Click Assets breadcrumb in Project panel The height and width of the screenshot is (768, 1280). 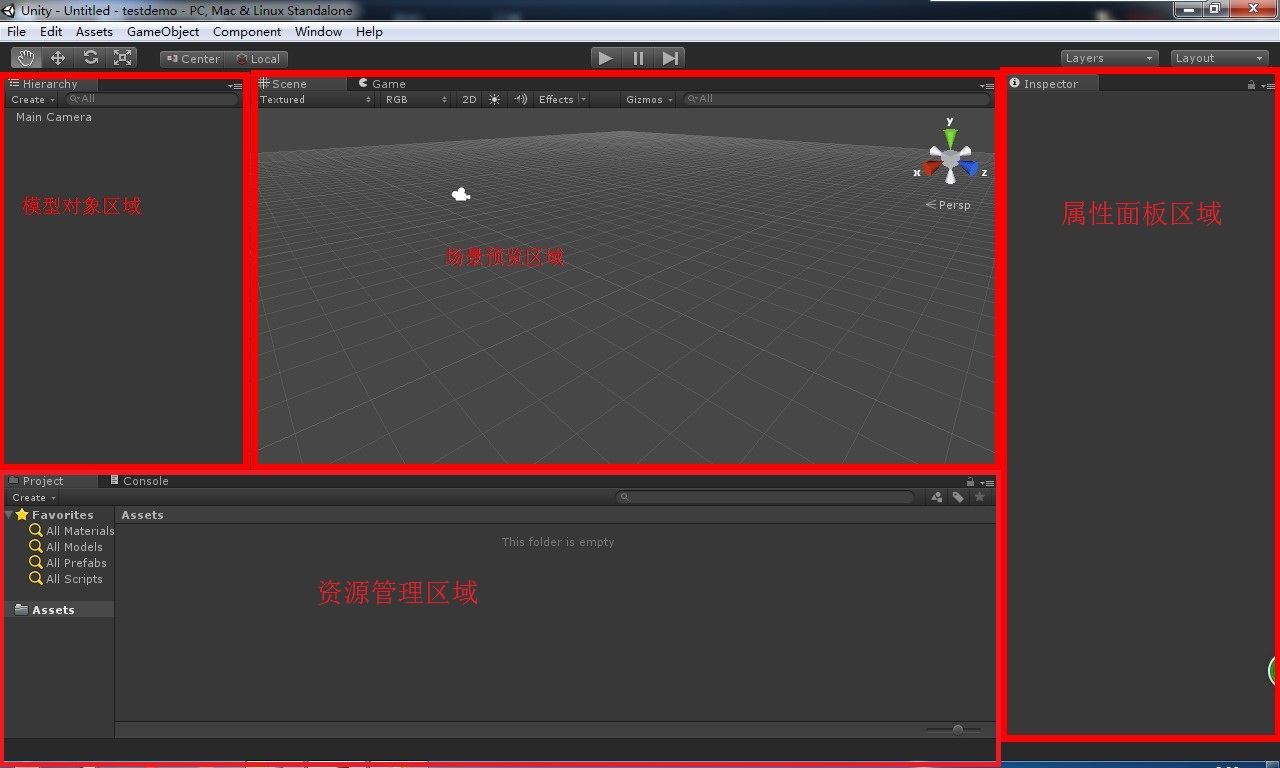(x=142, y=515)
